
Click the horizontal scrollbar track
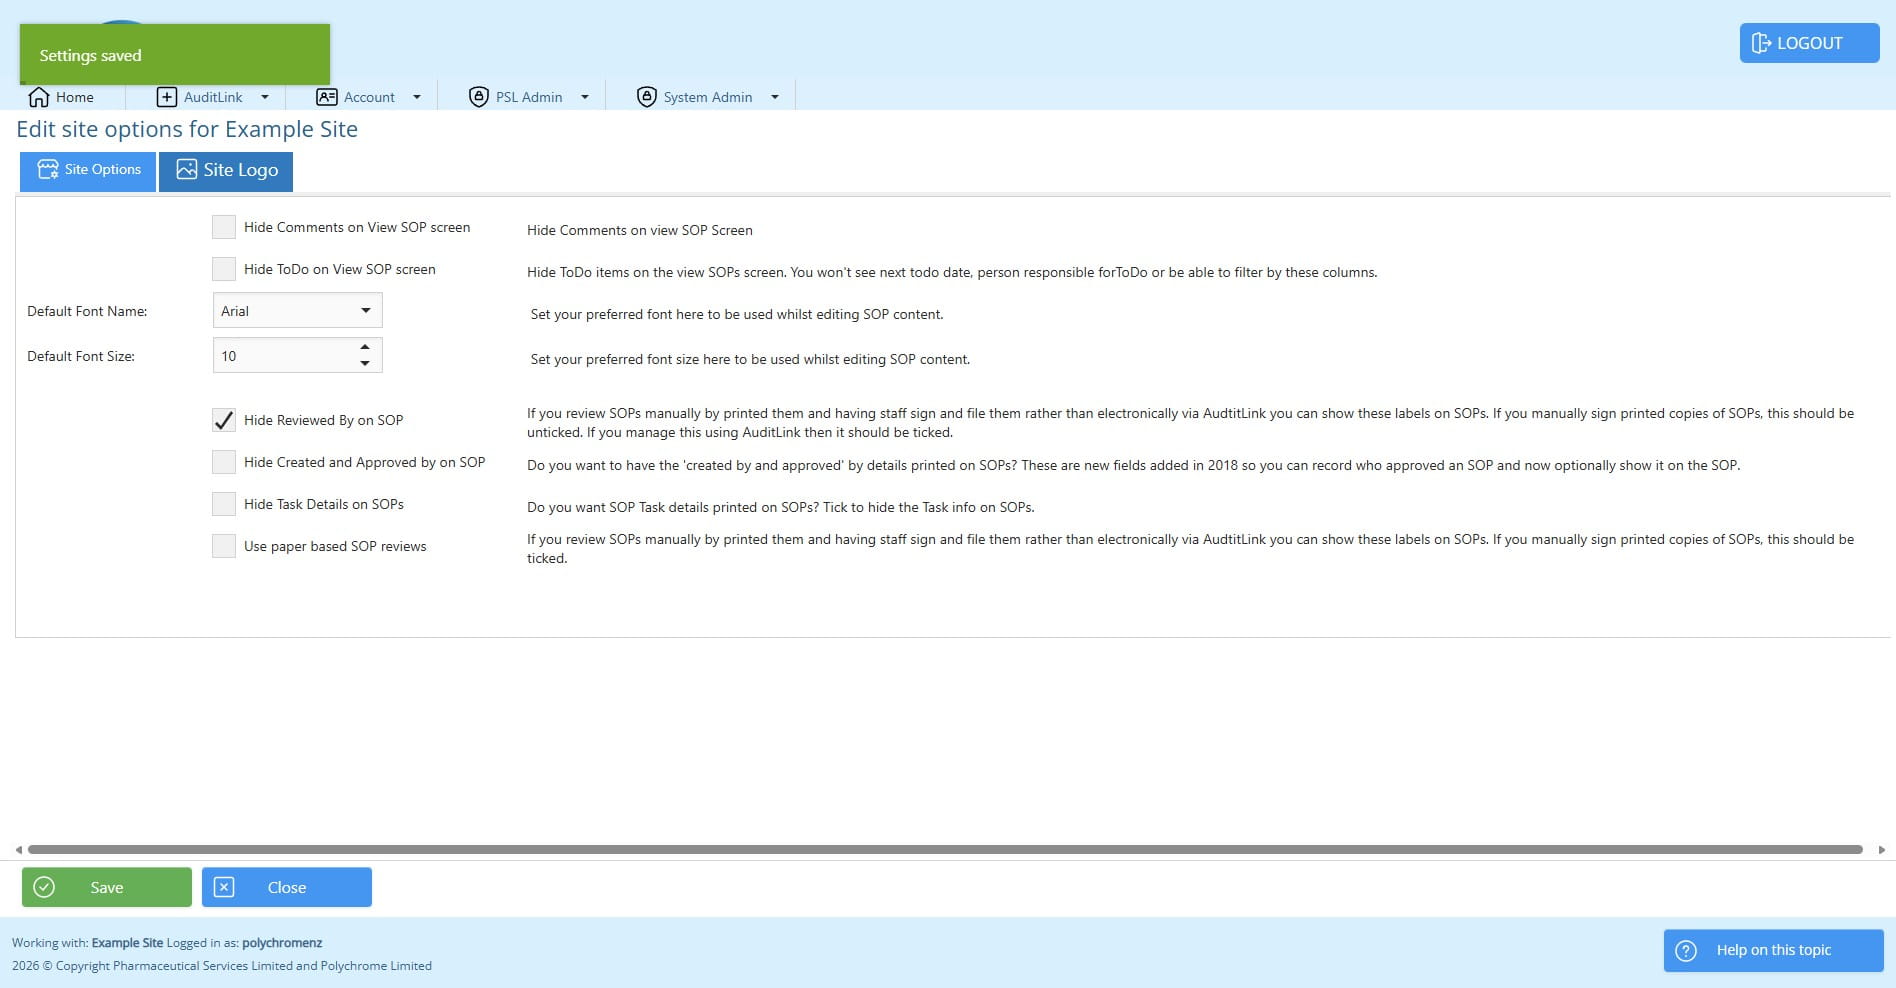pyautogui.click(x=945, y=849)
